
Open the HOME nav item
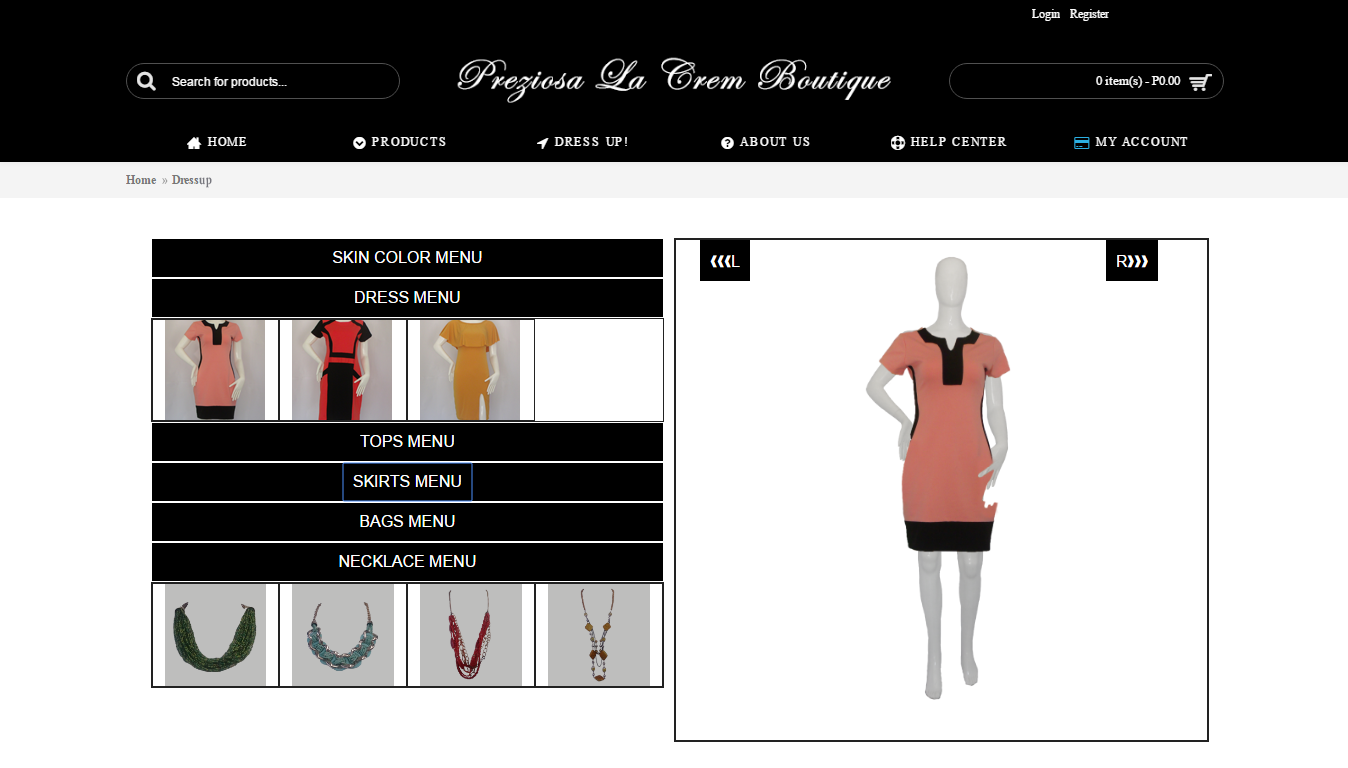pyautogui.click(x=217, y=142)
